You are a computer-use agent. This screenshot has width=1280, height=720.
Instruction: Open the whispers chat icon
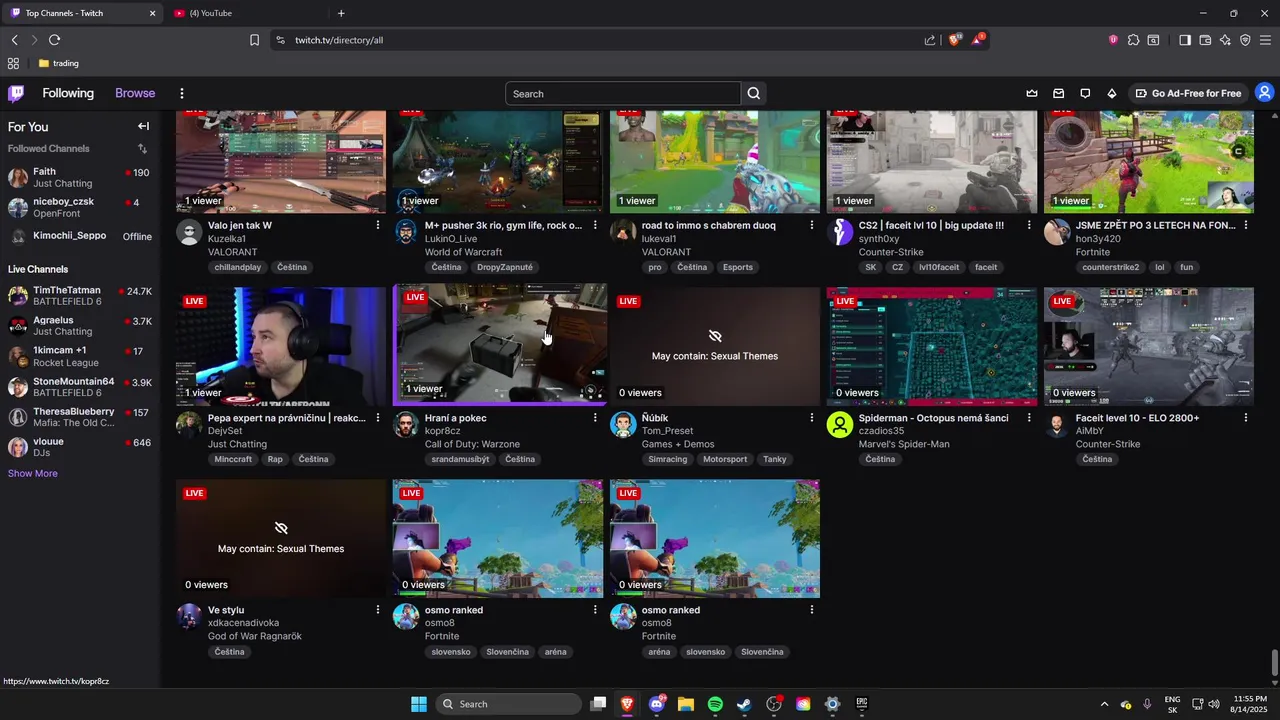pyautogui.click(x=1085, y=93)
